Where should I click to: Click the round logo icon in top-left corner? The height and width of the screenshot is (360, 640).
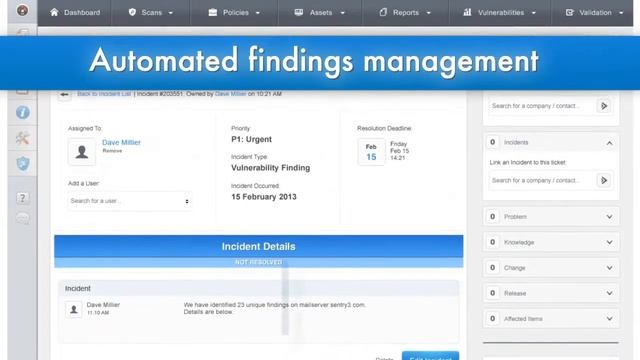(x=22, y=10)
